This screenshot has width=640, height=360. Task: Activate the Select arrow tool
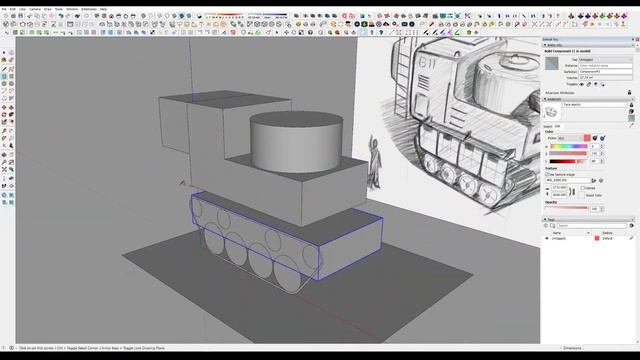4,53
